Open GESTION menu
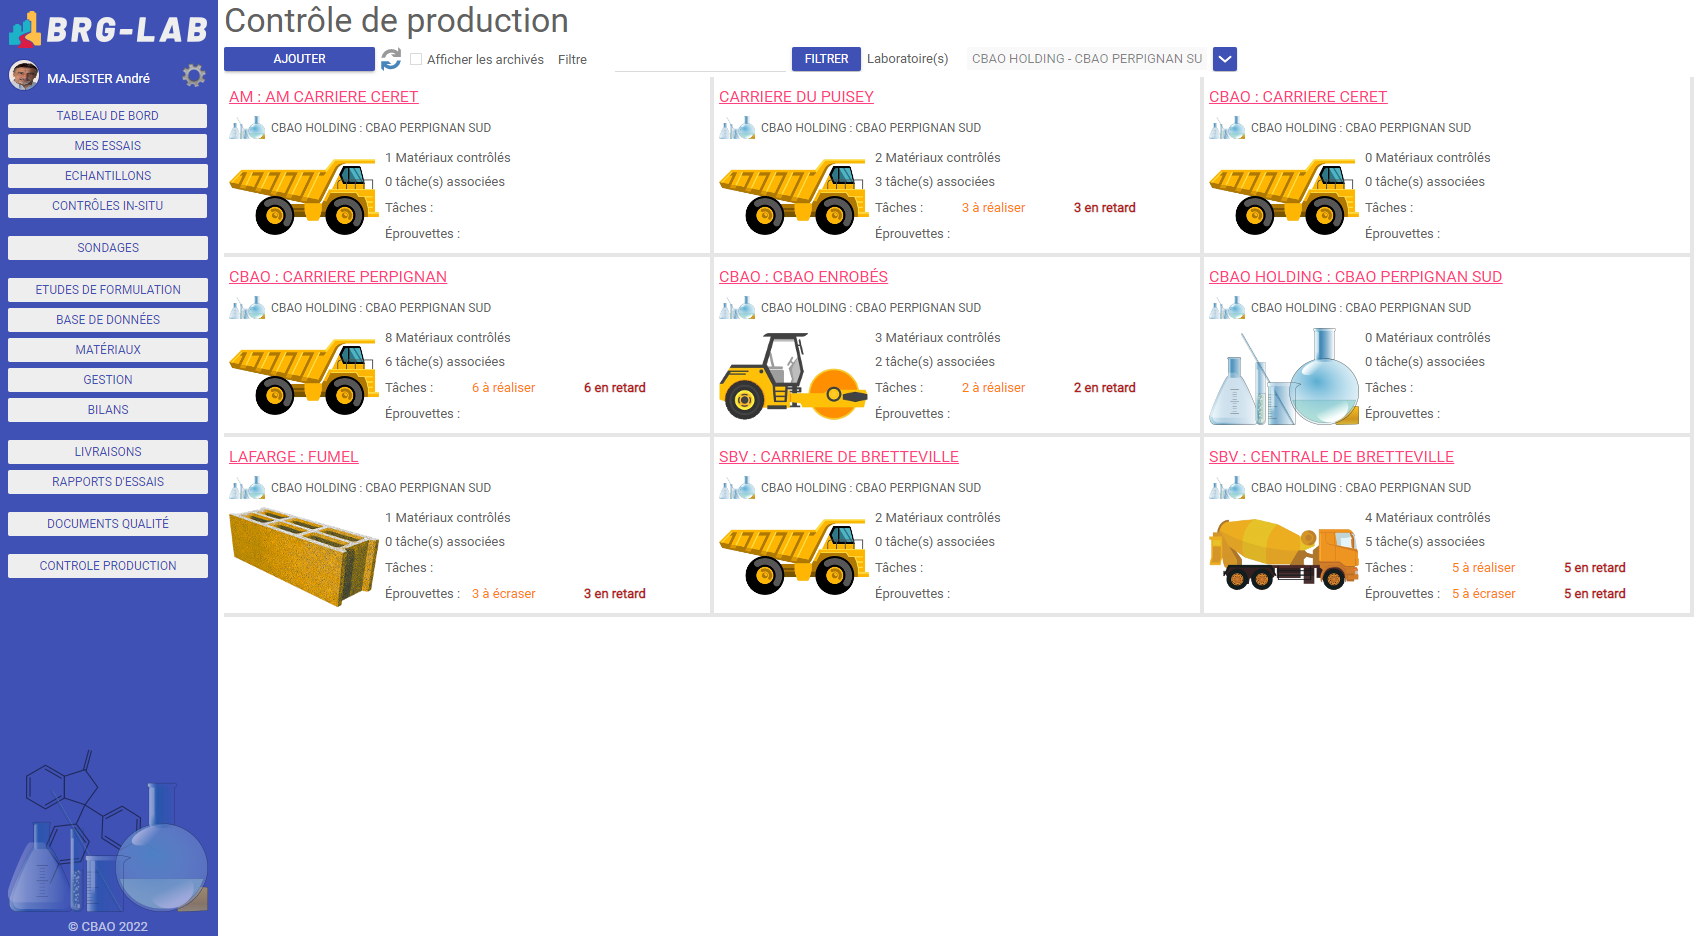The height and width of the screenshot is (937, 1698). pyautogui.click(x=108, y=380)
